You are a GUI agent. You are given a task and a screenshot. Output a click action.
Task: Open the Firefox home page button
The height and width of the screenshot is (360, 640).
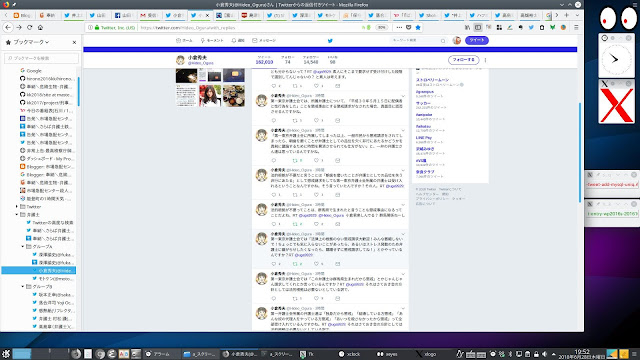pyautogui.click(x=40, y=27)
